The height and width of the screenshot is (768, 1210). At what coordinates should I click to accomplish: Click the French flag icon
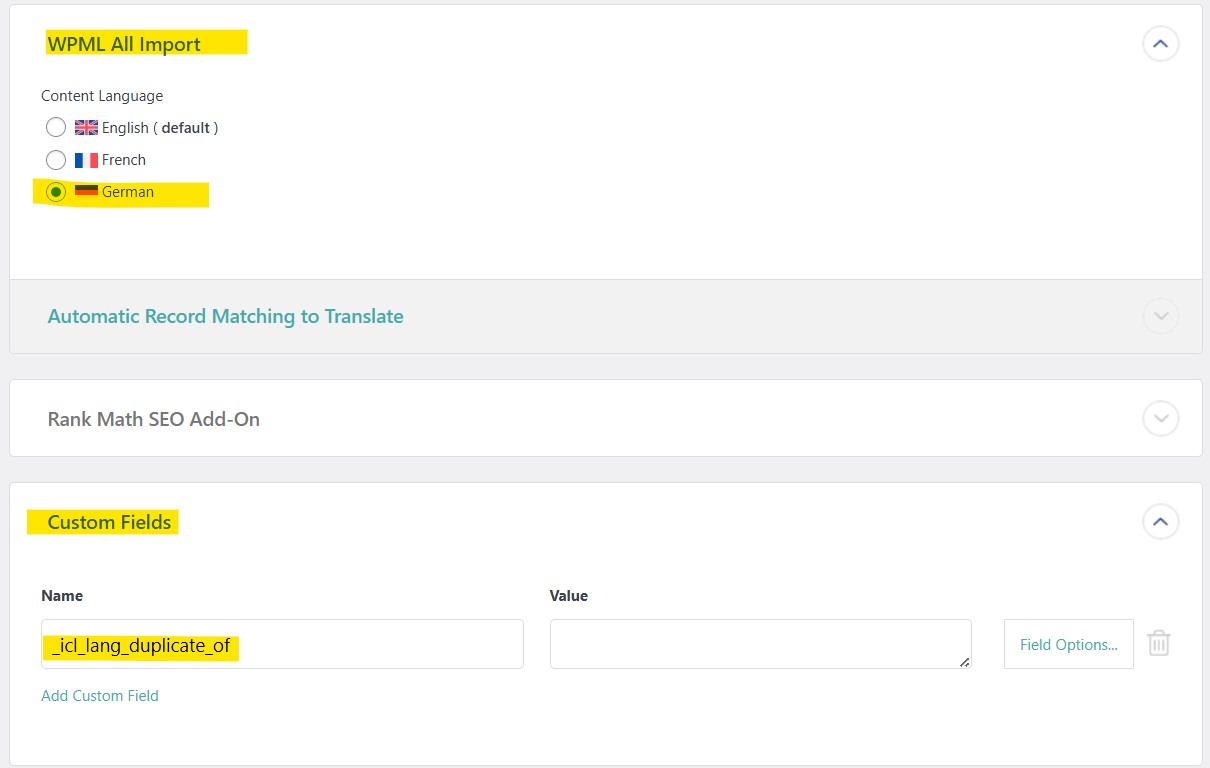coord(86,160)
